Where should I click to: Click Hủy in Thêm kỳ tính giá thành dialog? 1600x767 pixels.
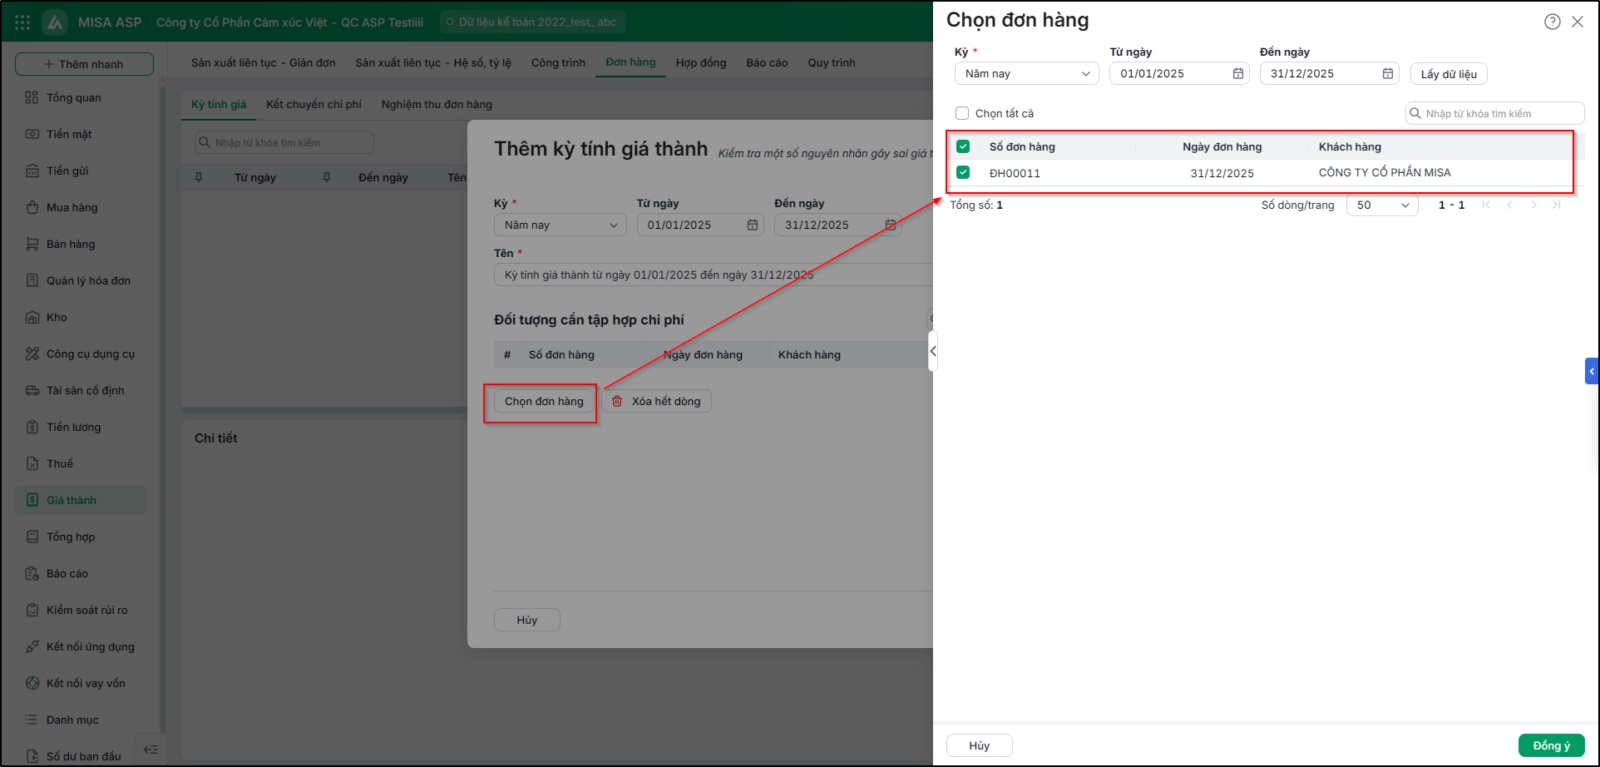coord(527,620)
